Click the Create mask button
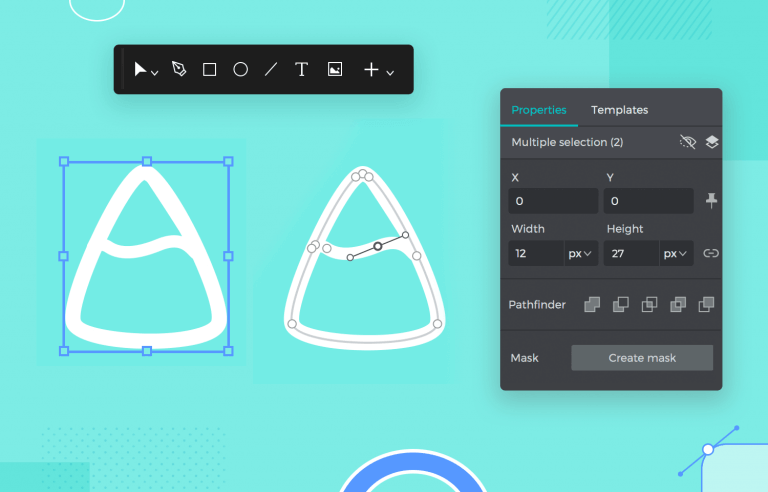Screen dimensions: 768x492 click(642, 358)
